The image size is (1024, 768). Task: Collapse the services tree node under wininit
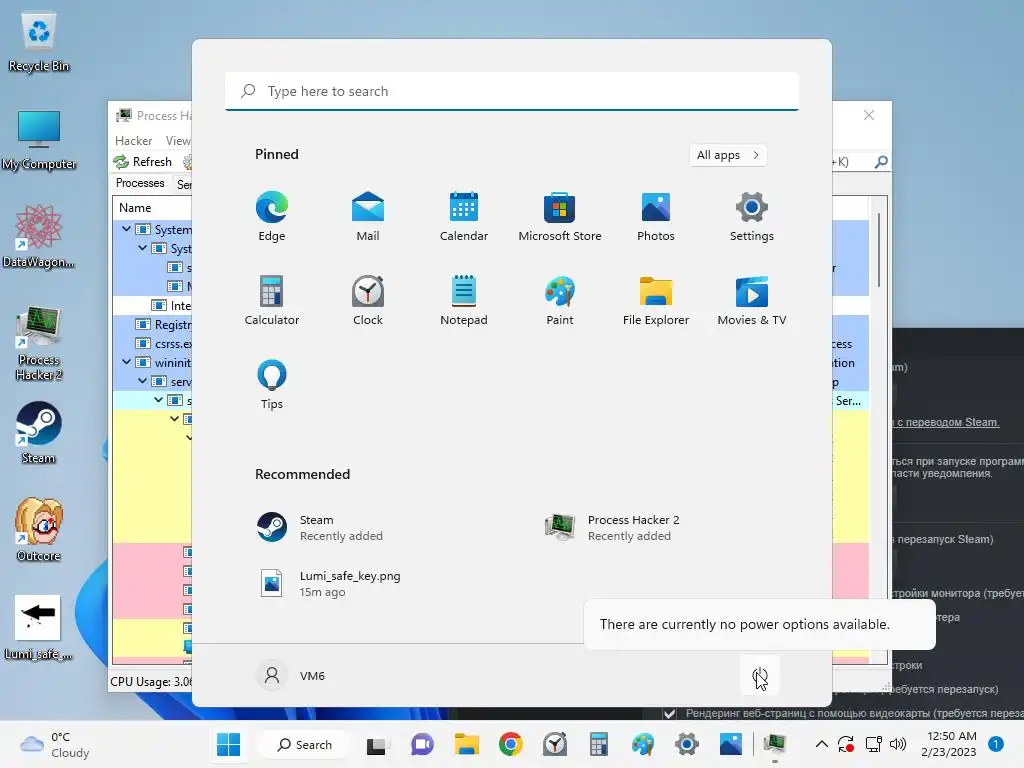142,381
